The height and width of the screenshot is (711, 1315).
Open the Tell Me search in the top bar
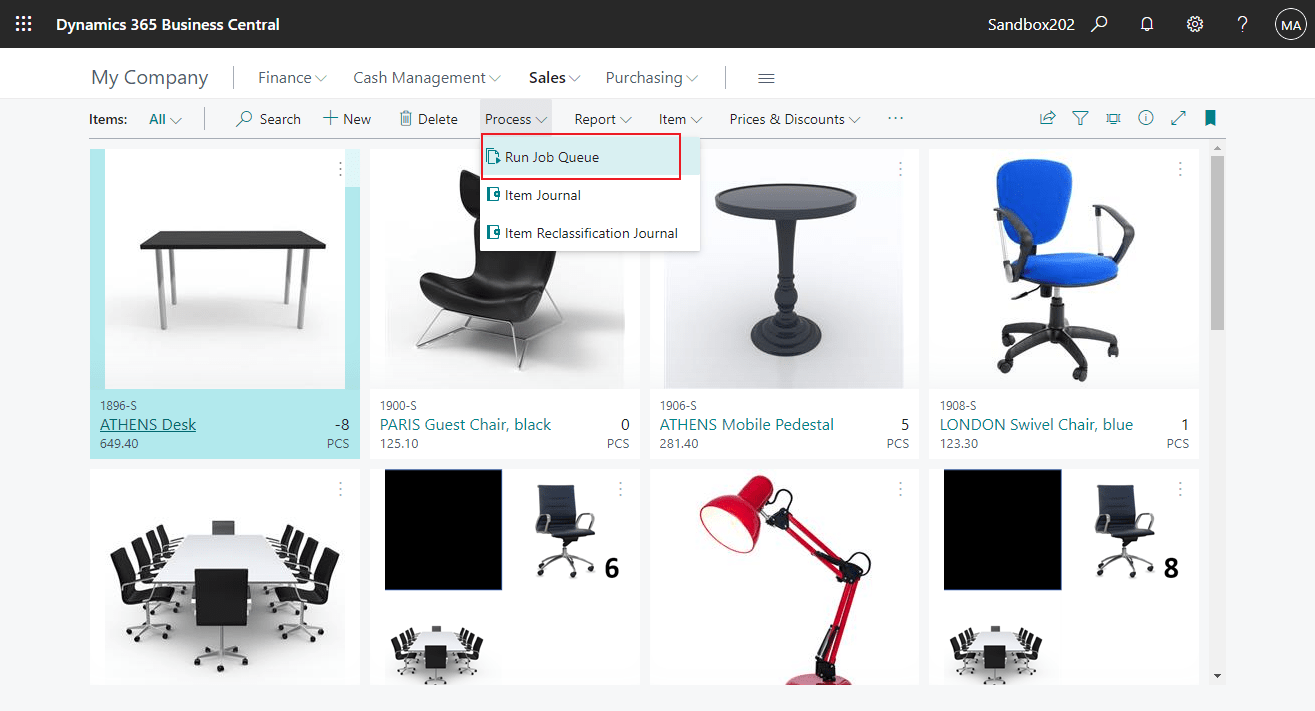[1099, 23]
